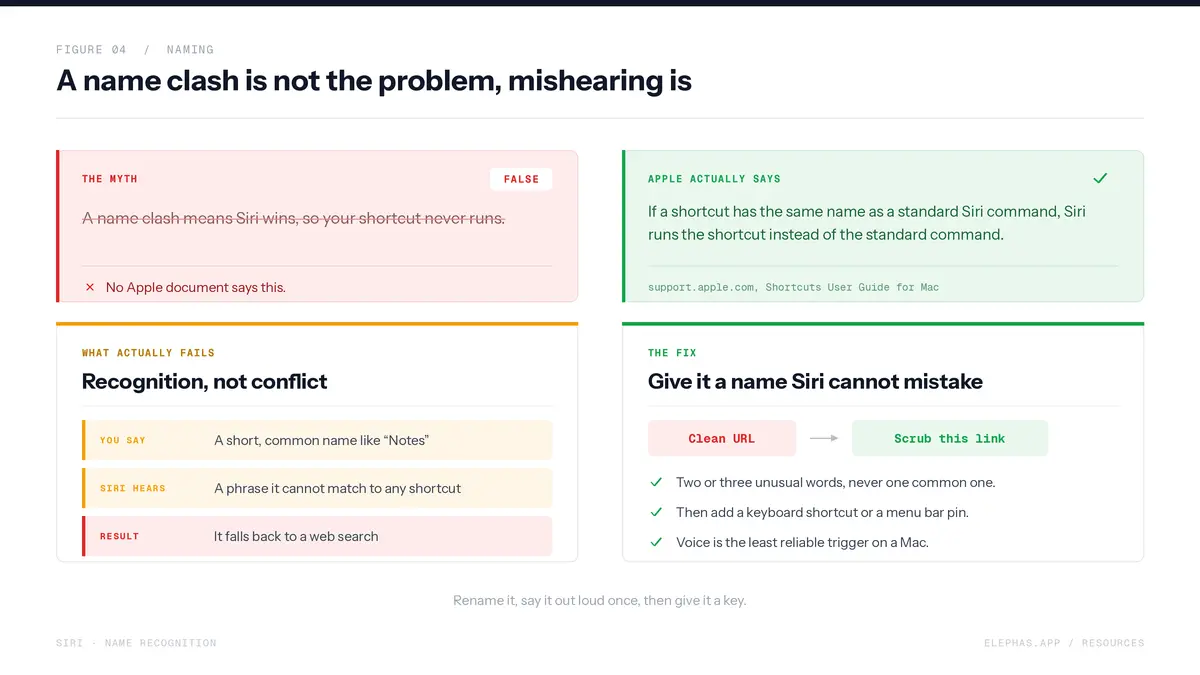Click checkmark next to Two or three unusual words
This screenshot has width=1200, height=675.
656,482
